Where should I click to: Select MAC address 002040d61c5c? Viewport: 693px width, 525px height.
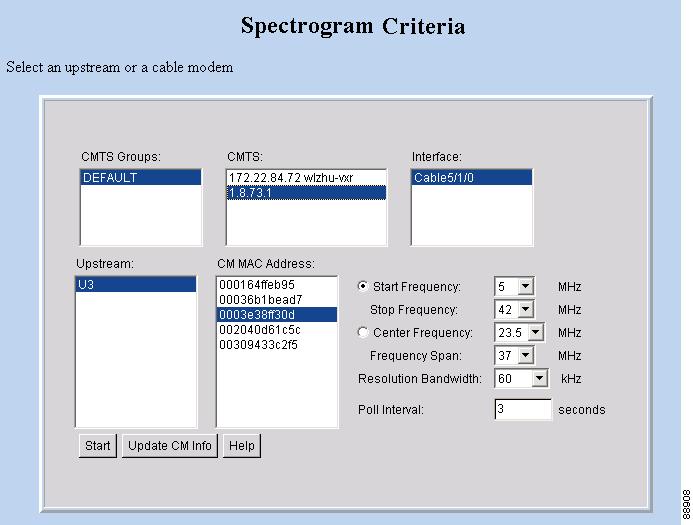click(277, 330)
